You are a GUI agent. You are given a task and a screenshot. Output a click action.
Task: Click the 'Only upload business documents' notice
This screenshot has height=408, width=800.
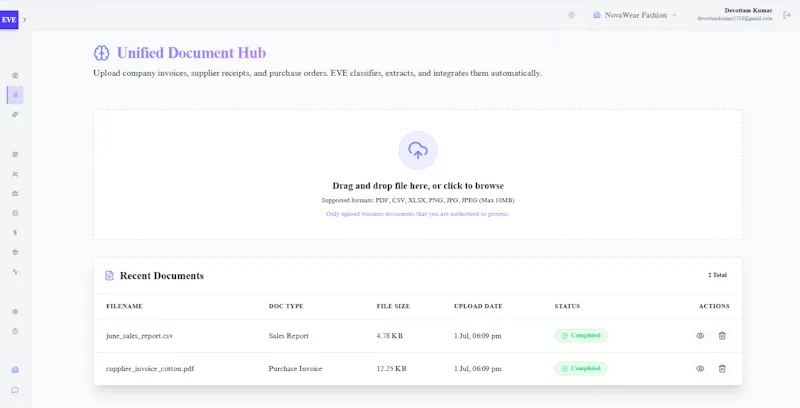click(x=418, y=214)
